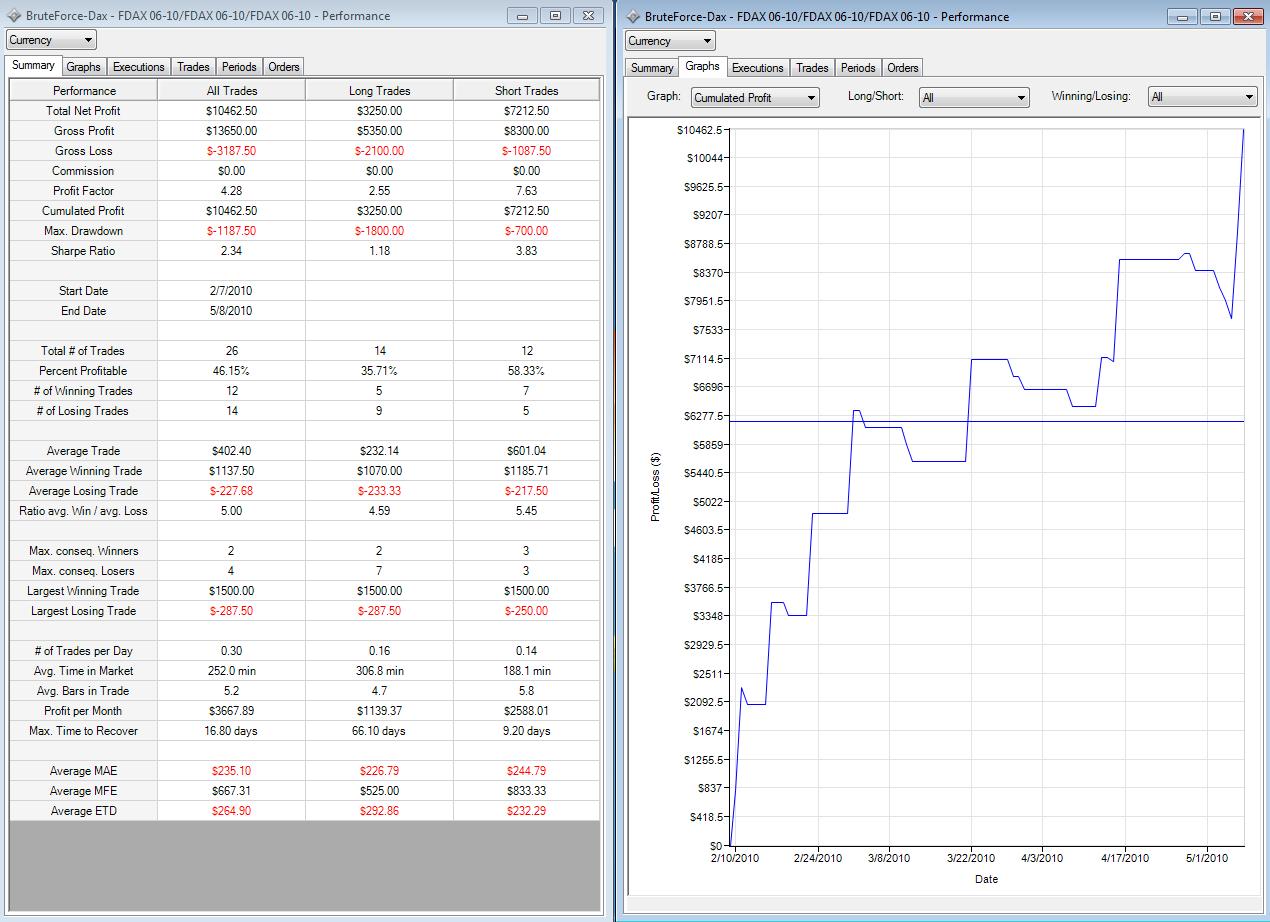Select Avg. Time in Market 252.0 min
The width and height of the screenshot is (1270, 922).
pyautogui.click(x=231, y=670)
